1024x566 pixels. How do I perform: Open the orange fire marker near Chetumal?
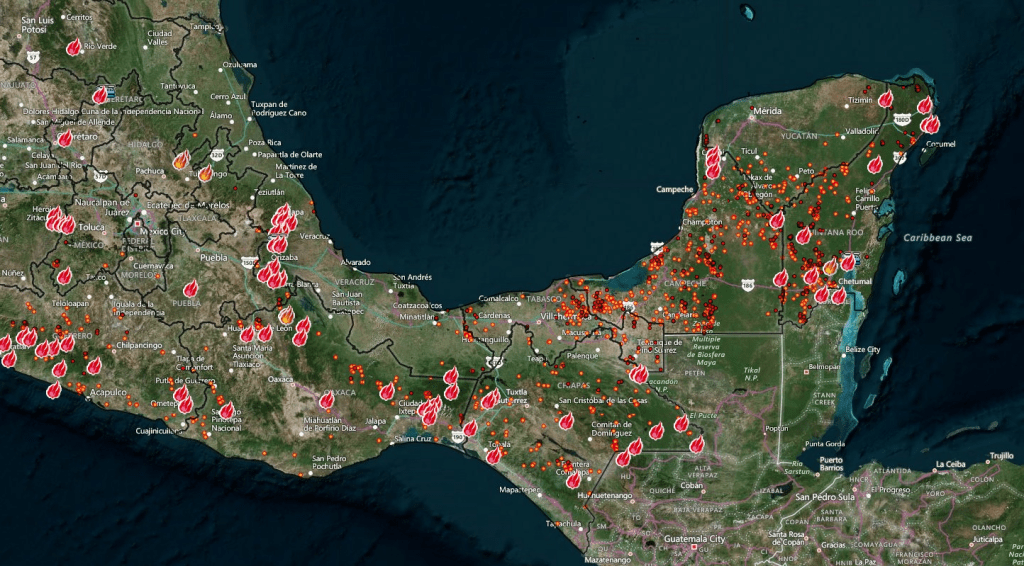point(830,266)
